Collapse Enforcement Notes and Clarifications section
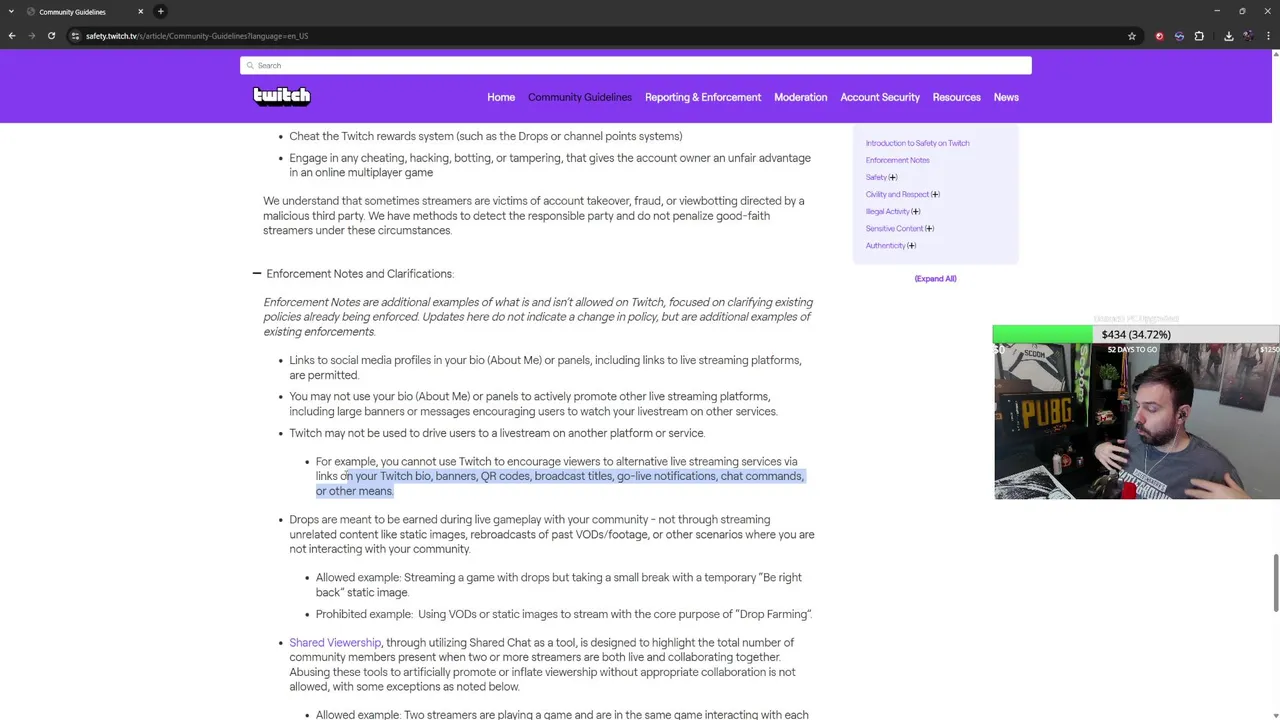 point(257,273)
